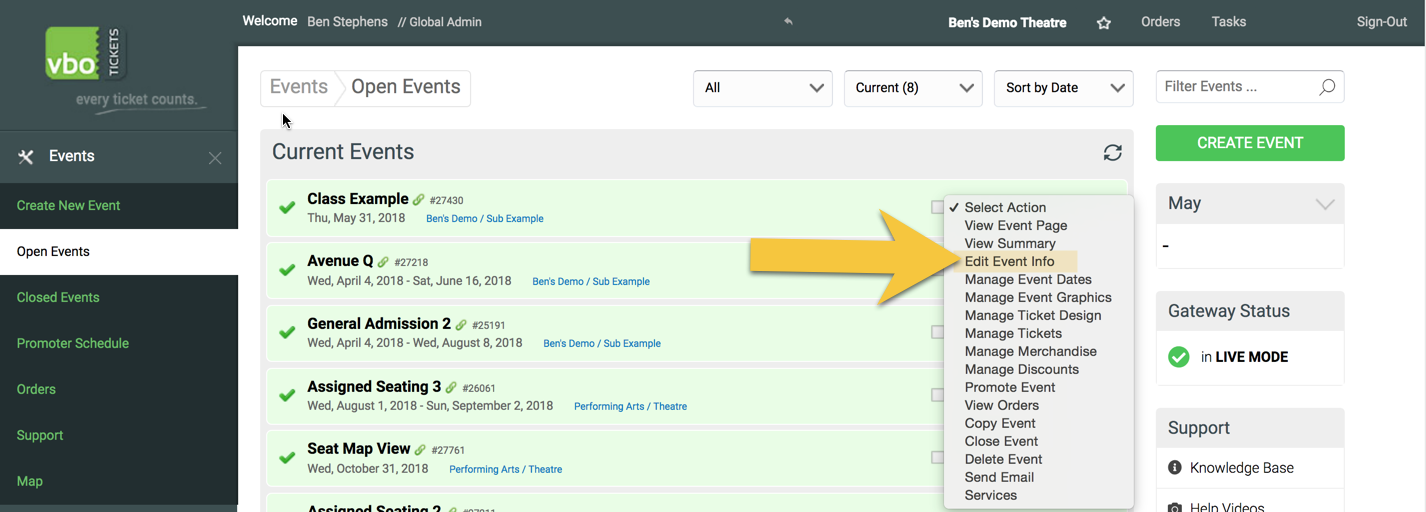Click link icon next to Seat Map View
The image size is (1426, 512).
pos(420,450)
